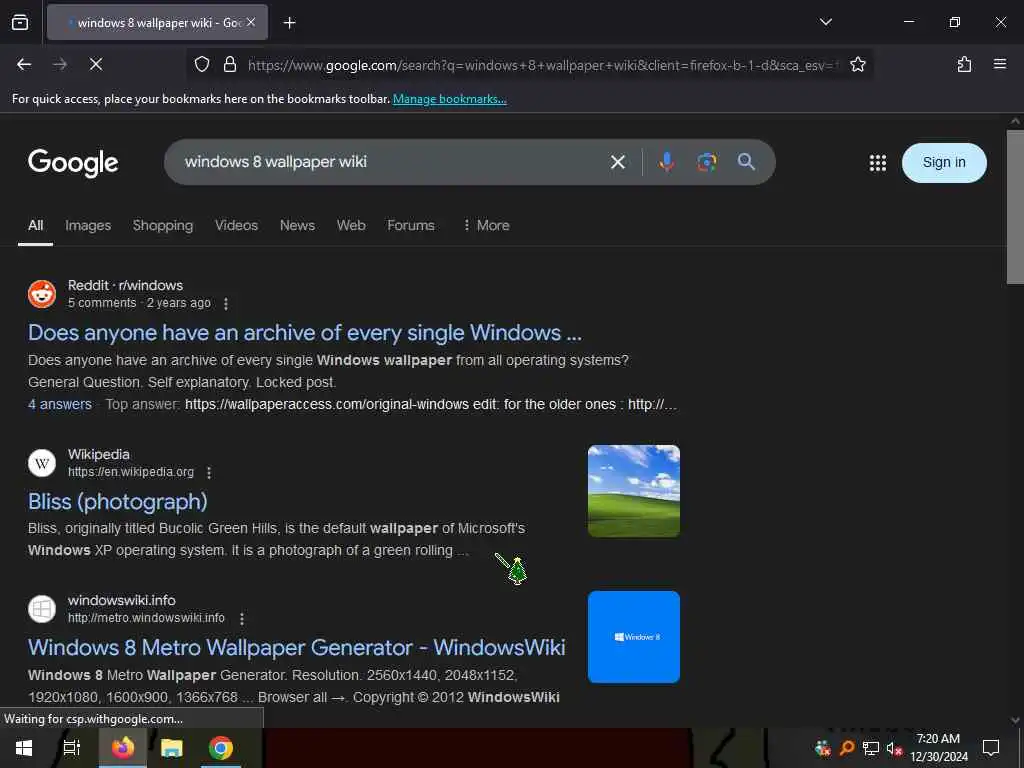Open a new tab with plus button

point(289,23)
